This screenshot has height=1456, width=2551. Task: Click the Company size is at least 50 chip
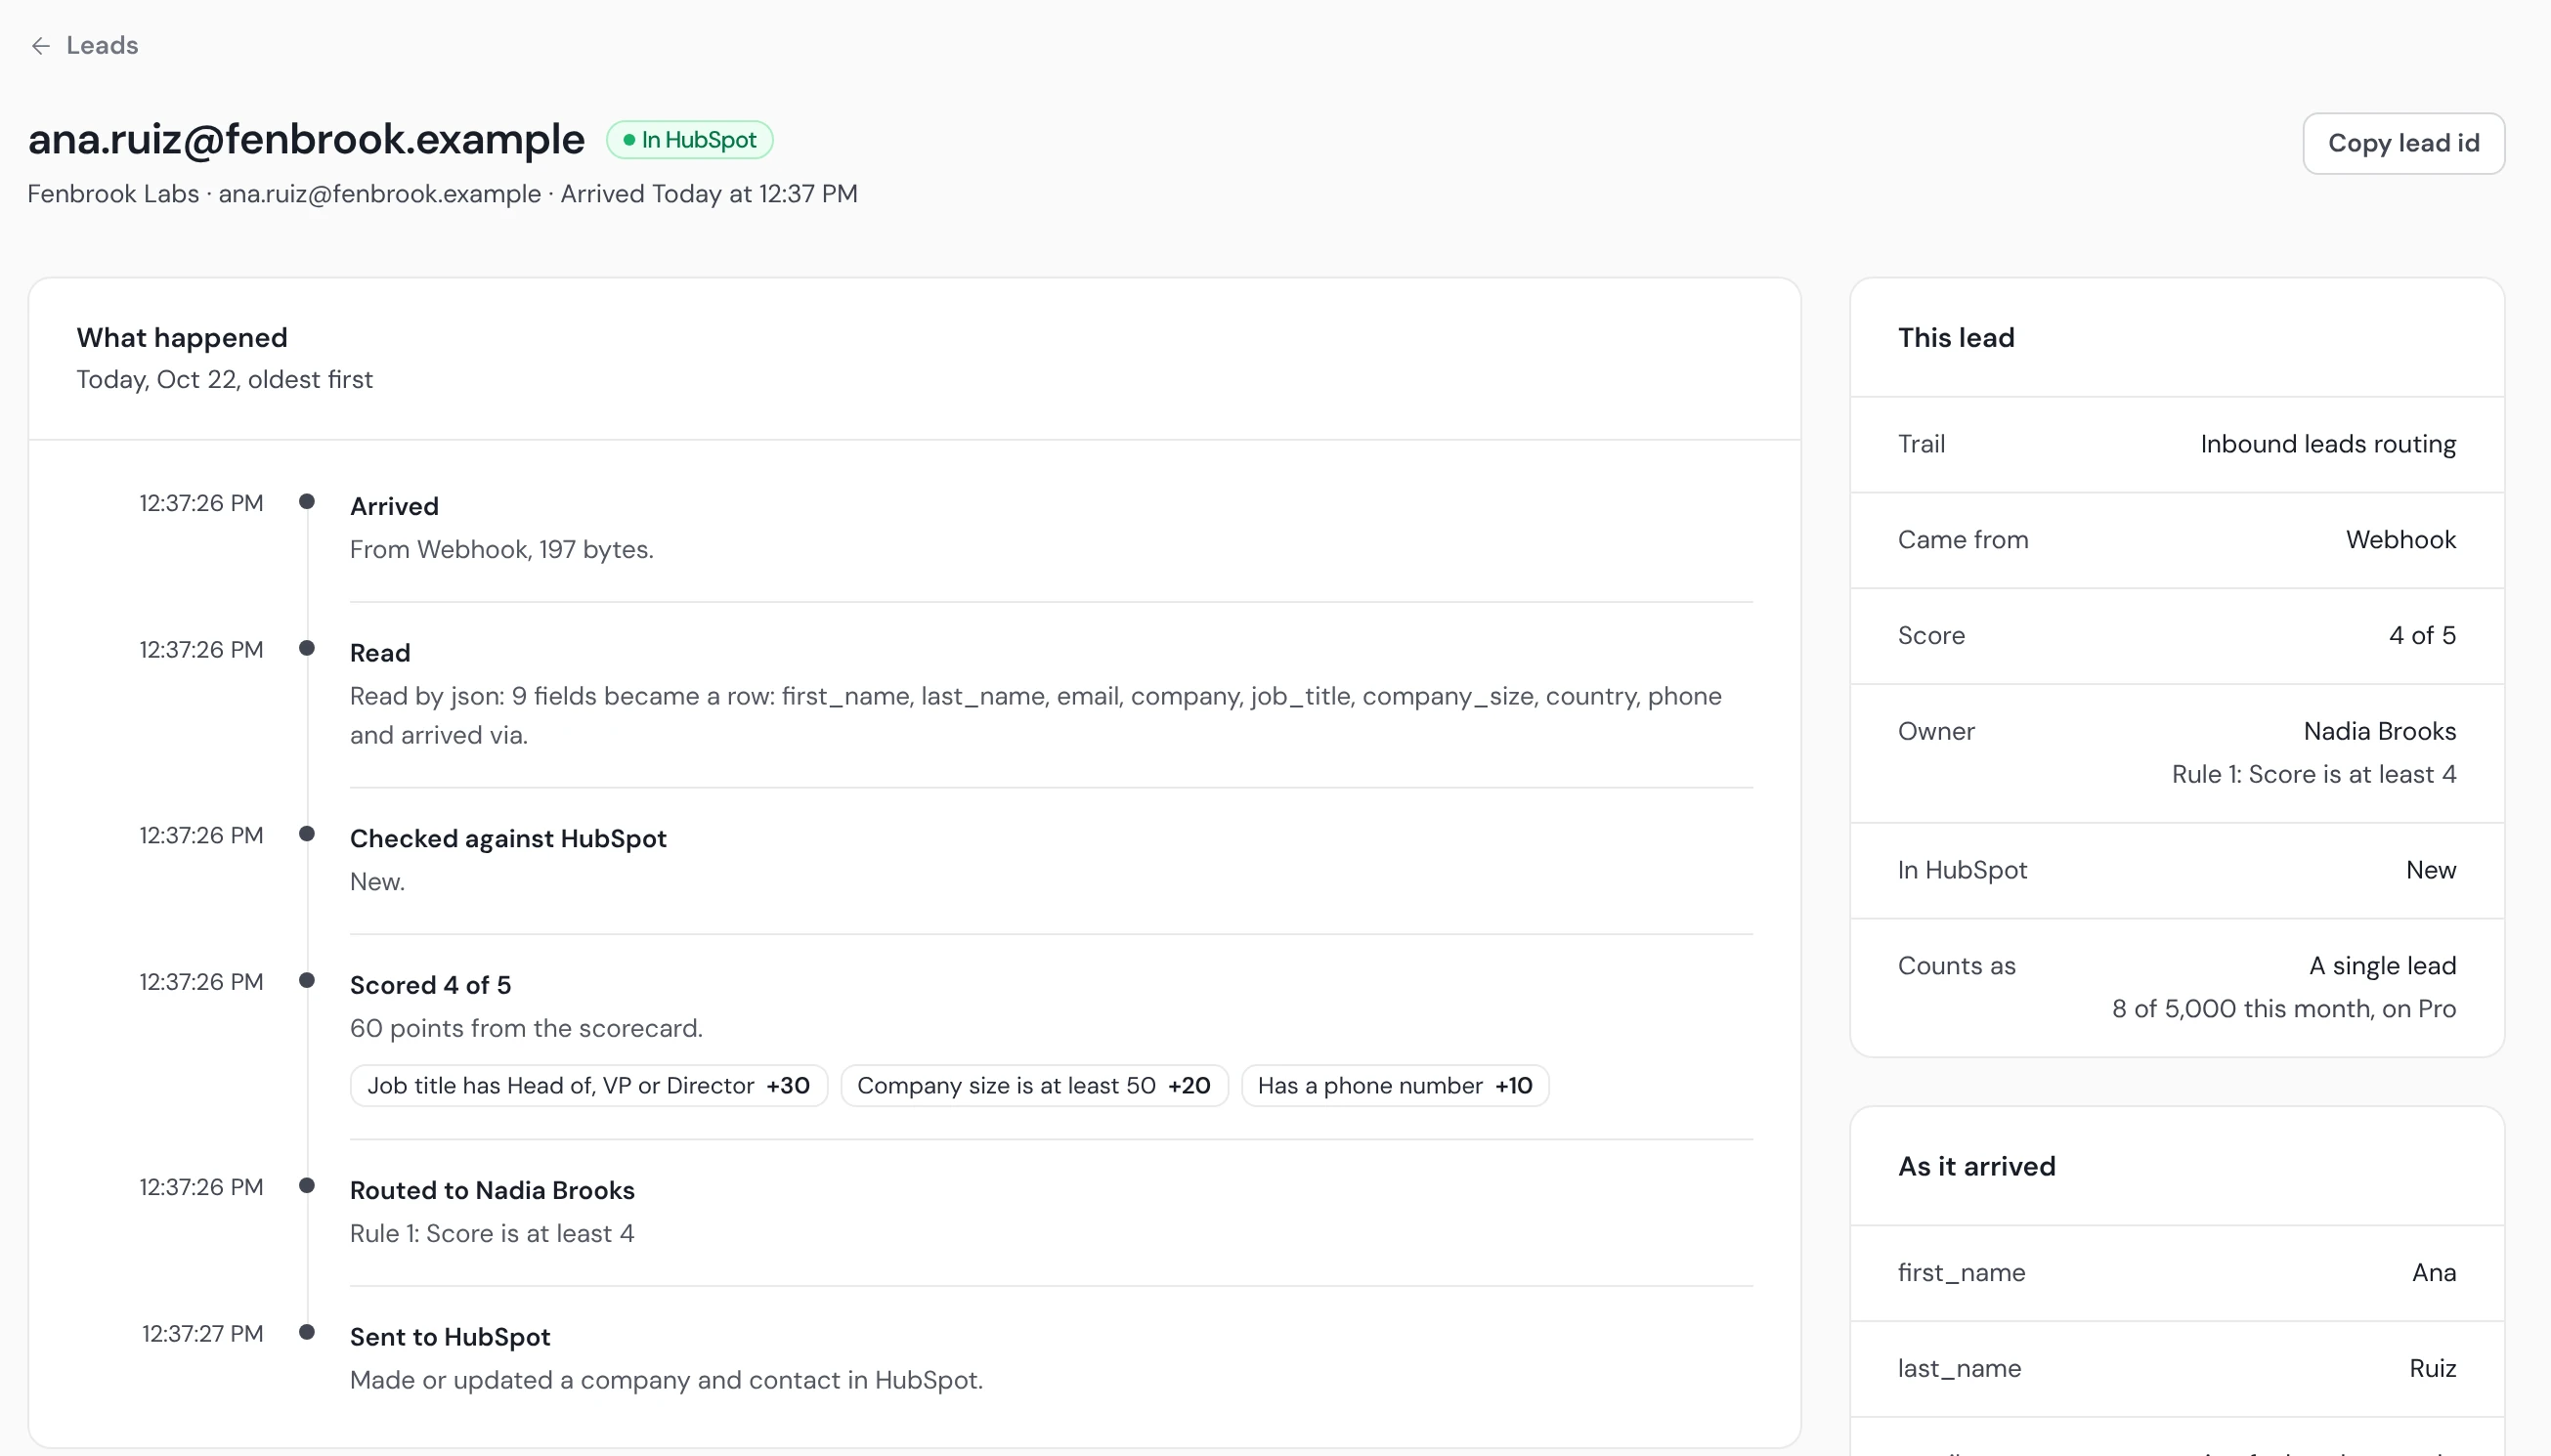(x=1034, y=1086)
